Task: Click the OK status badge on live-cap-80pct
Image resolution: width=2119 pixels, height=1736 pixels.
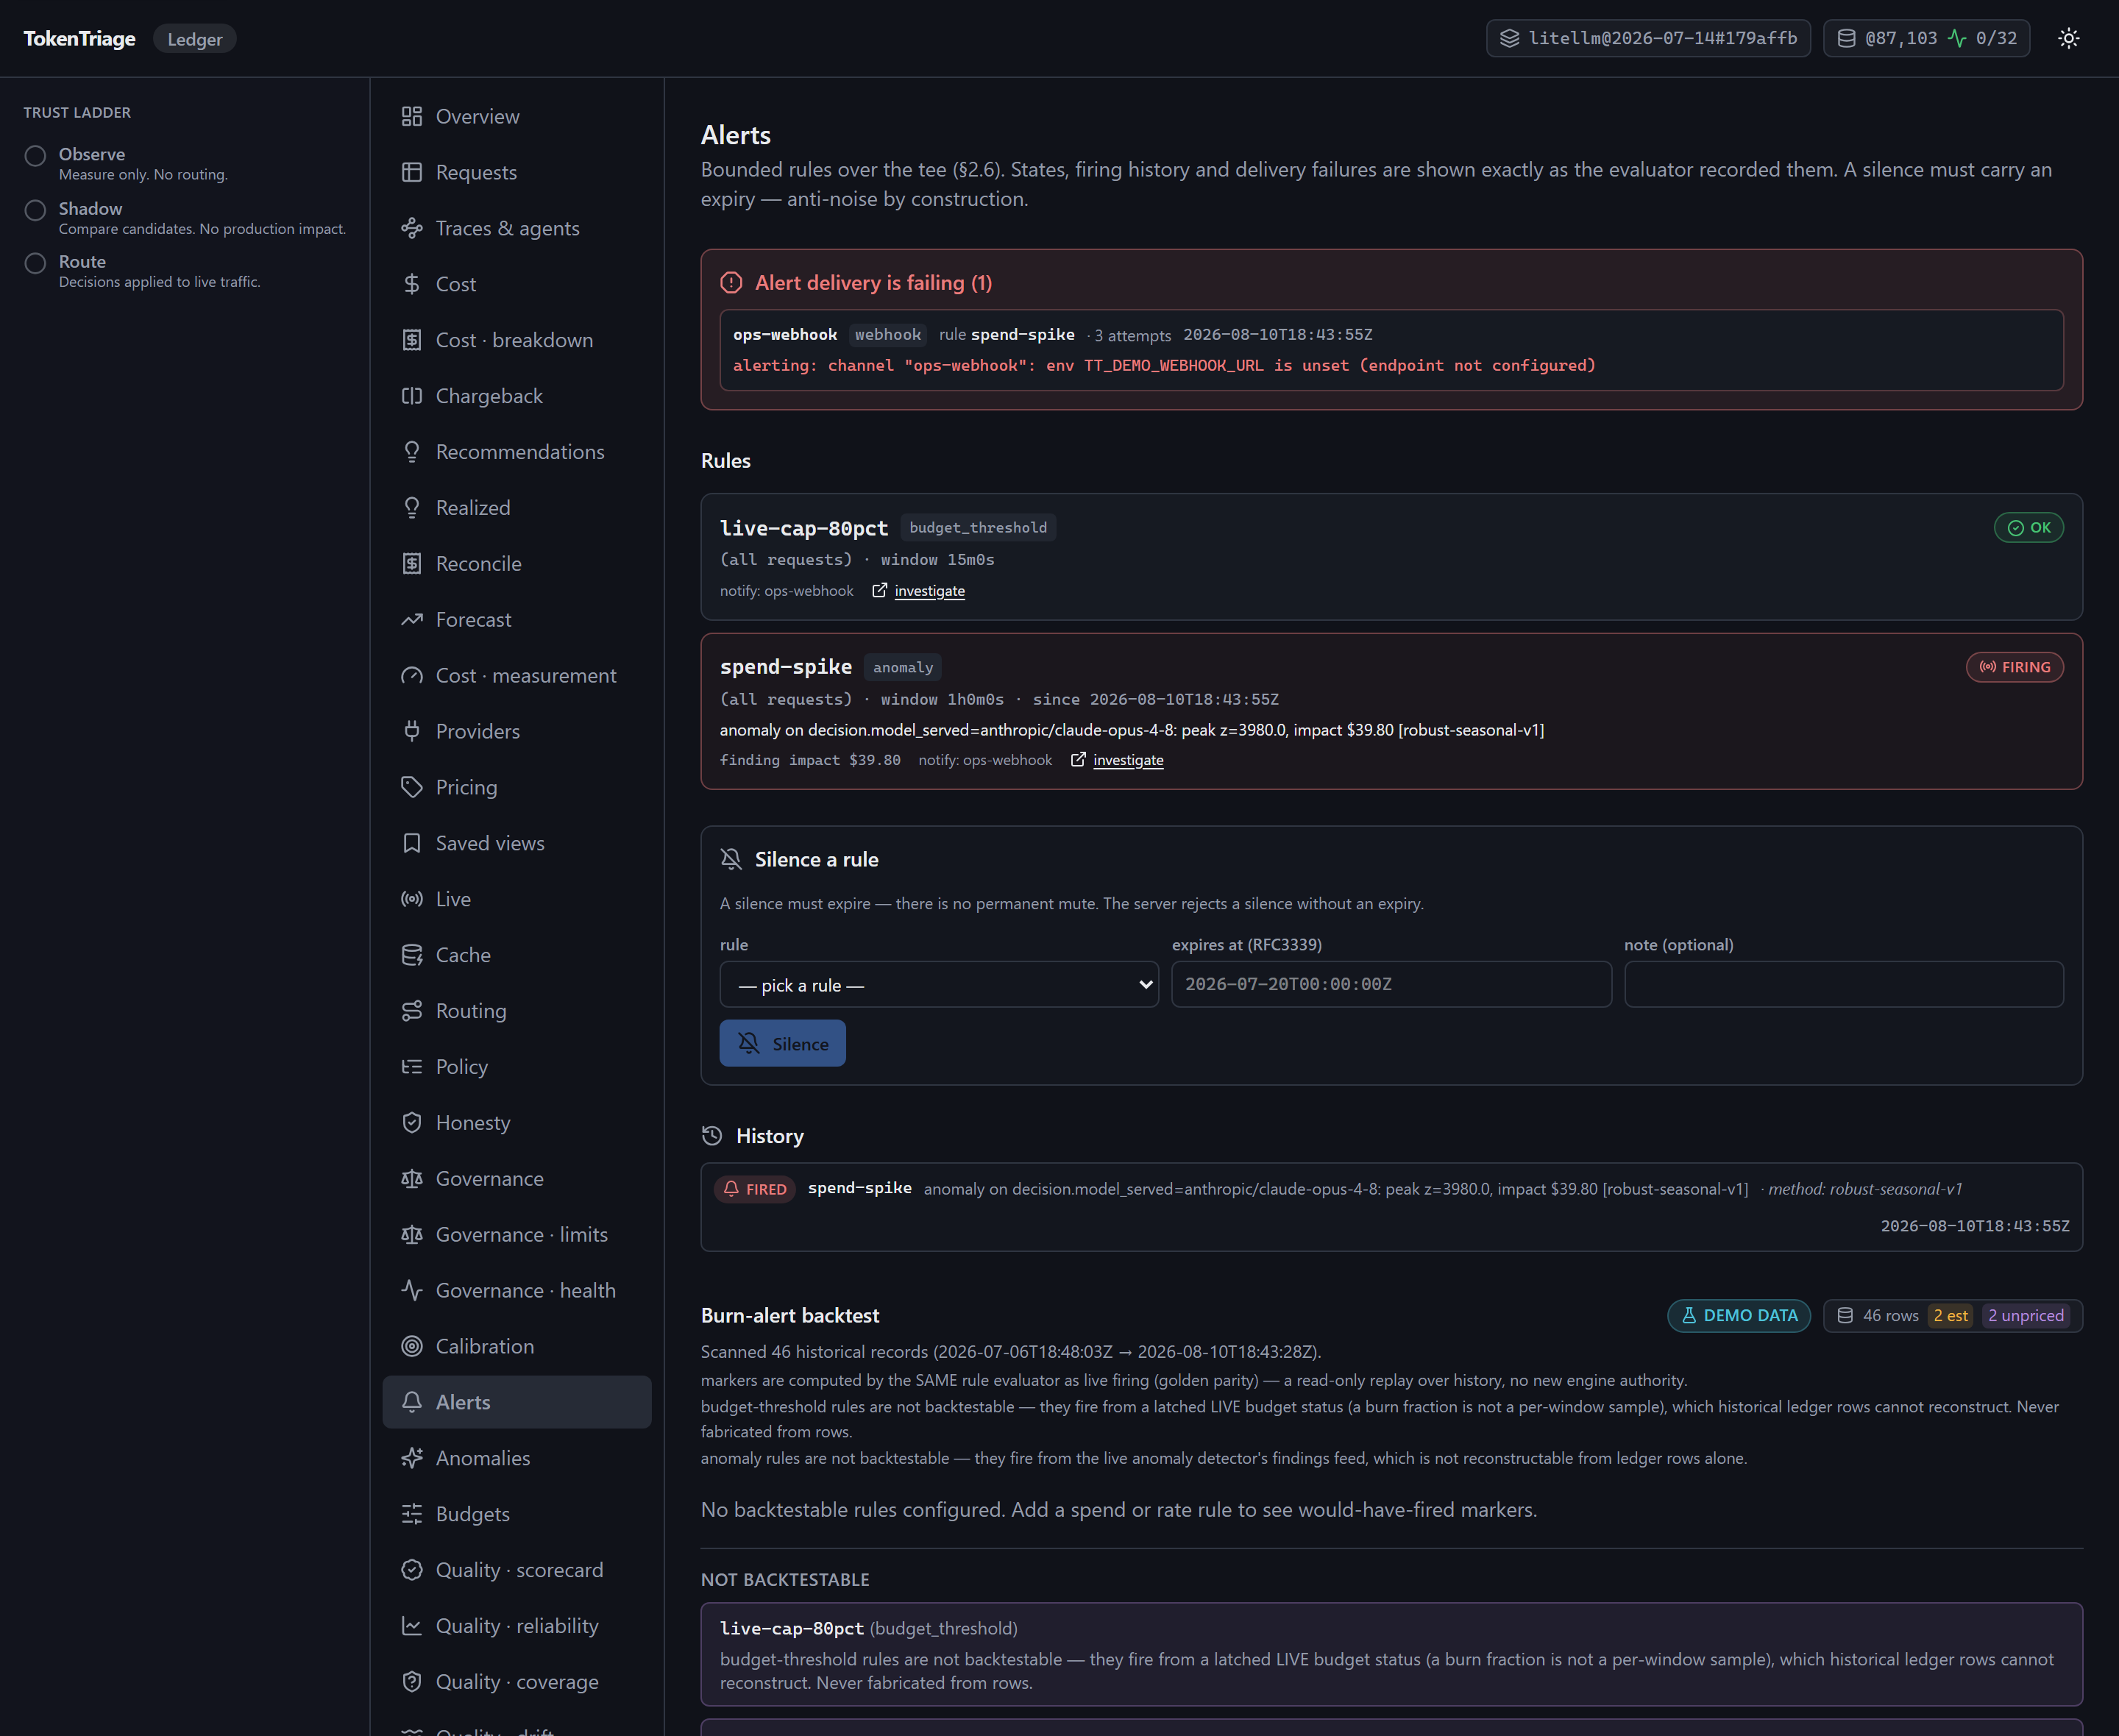Action: (x=2029, y=528)
